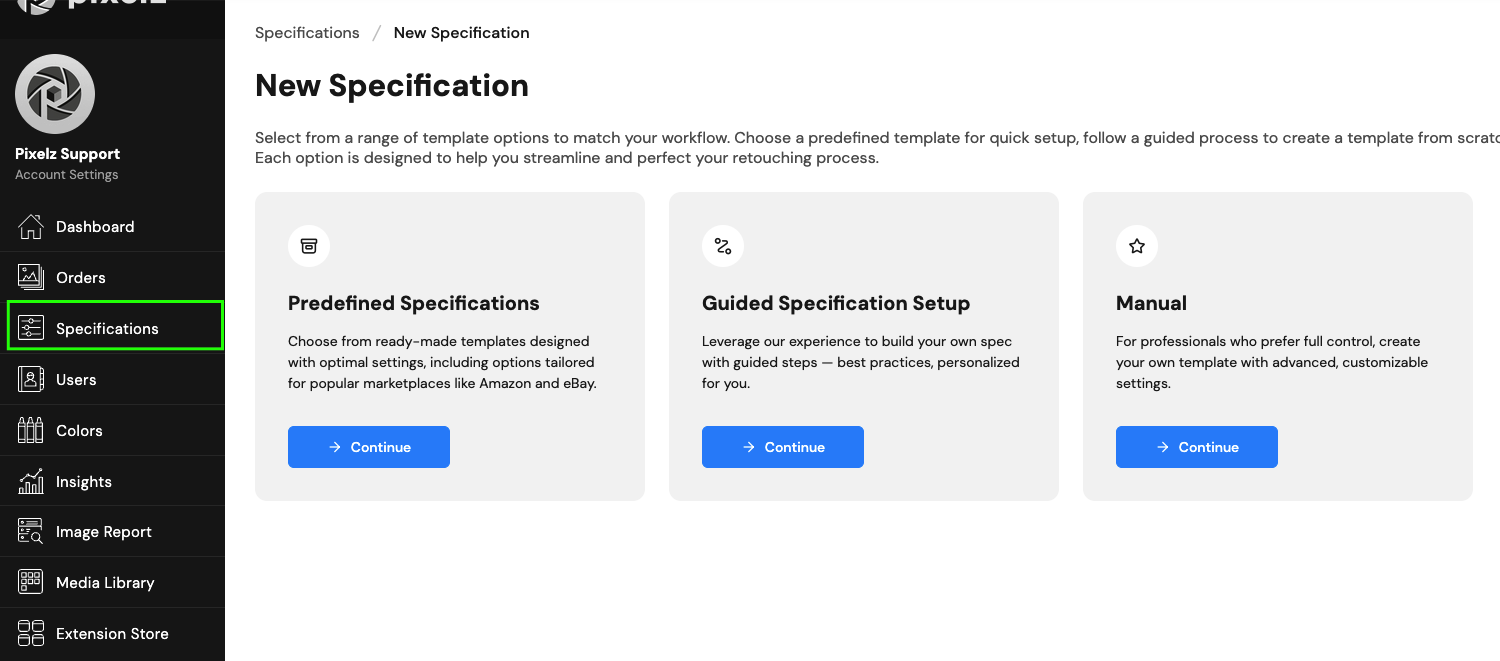Open Orders from the sidebar icon
Viewport: 1500px width, 661px height.
coord(30,277)
